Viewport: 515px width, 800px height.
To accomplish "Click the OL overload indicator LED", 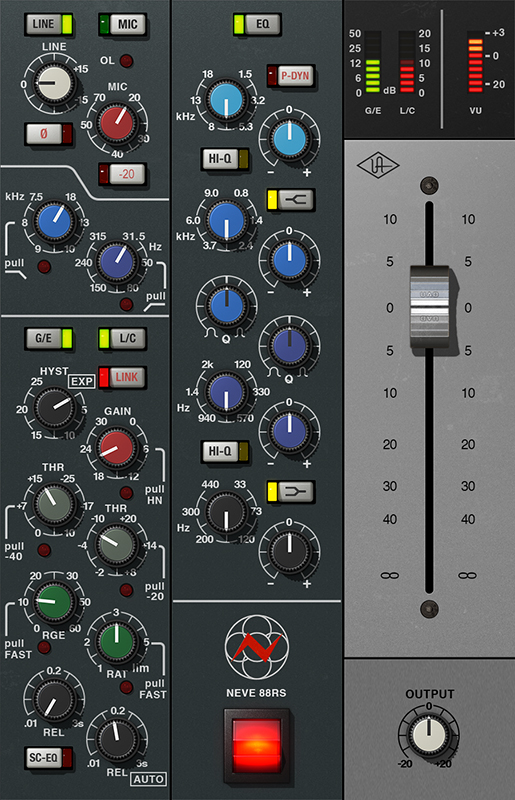I will (x=126, y=61).
